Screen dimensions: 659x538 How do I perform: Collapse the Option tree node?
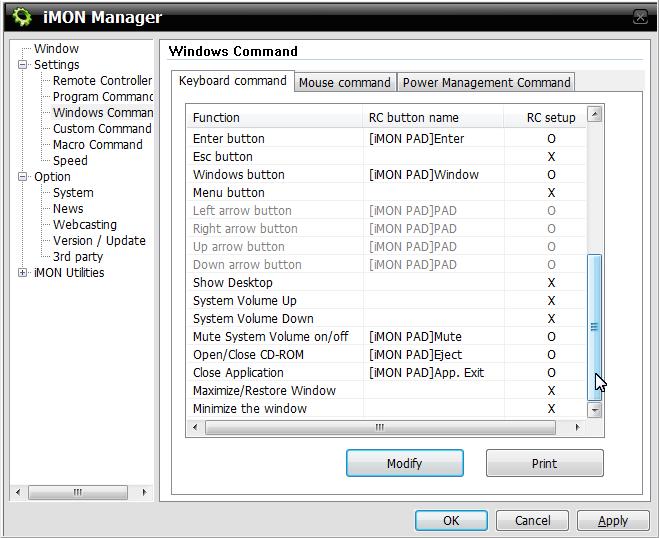tap(23, 177)
